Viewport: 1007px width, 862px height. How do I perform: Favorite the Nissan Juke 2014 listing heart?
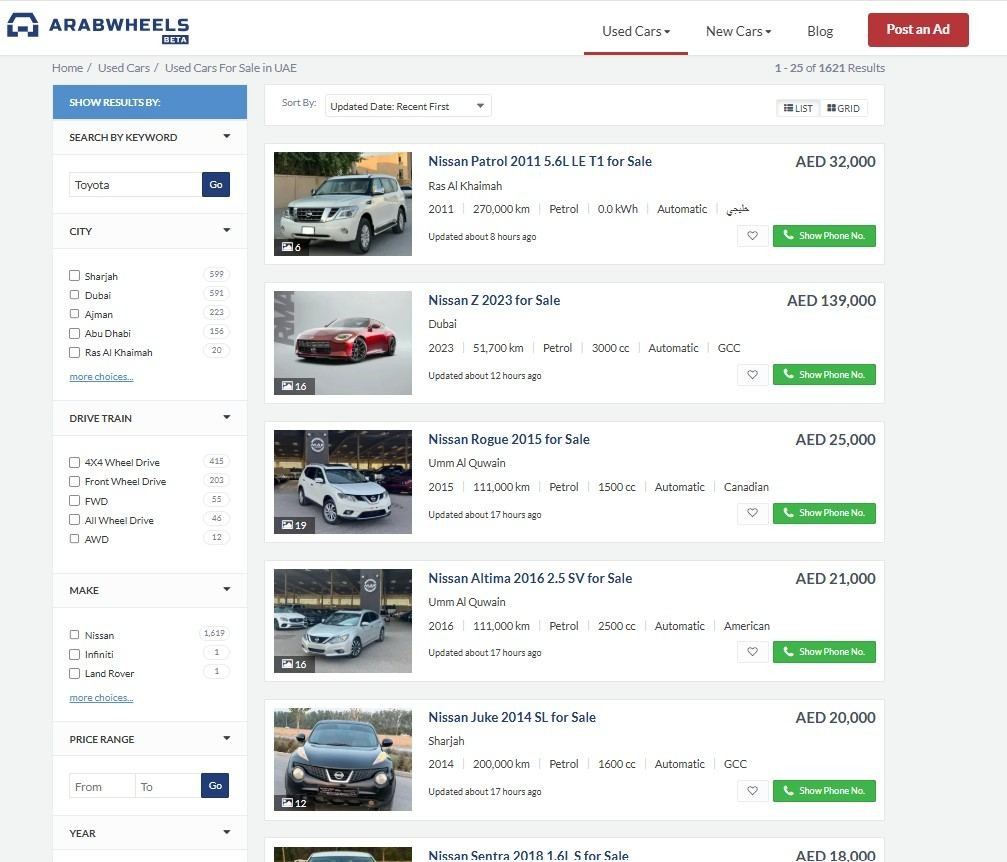[753, 791]
